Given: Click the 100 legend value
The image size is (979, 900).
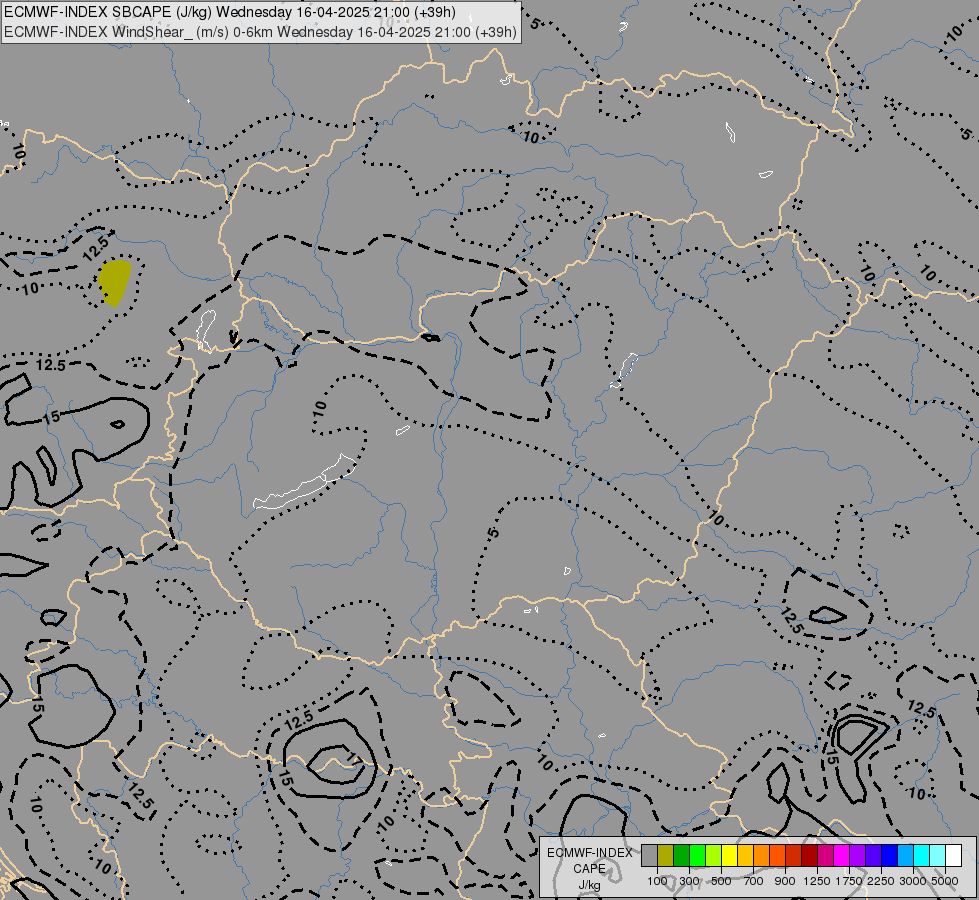Looking at the screenshot, I should (x=657, y=881).
